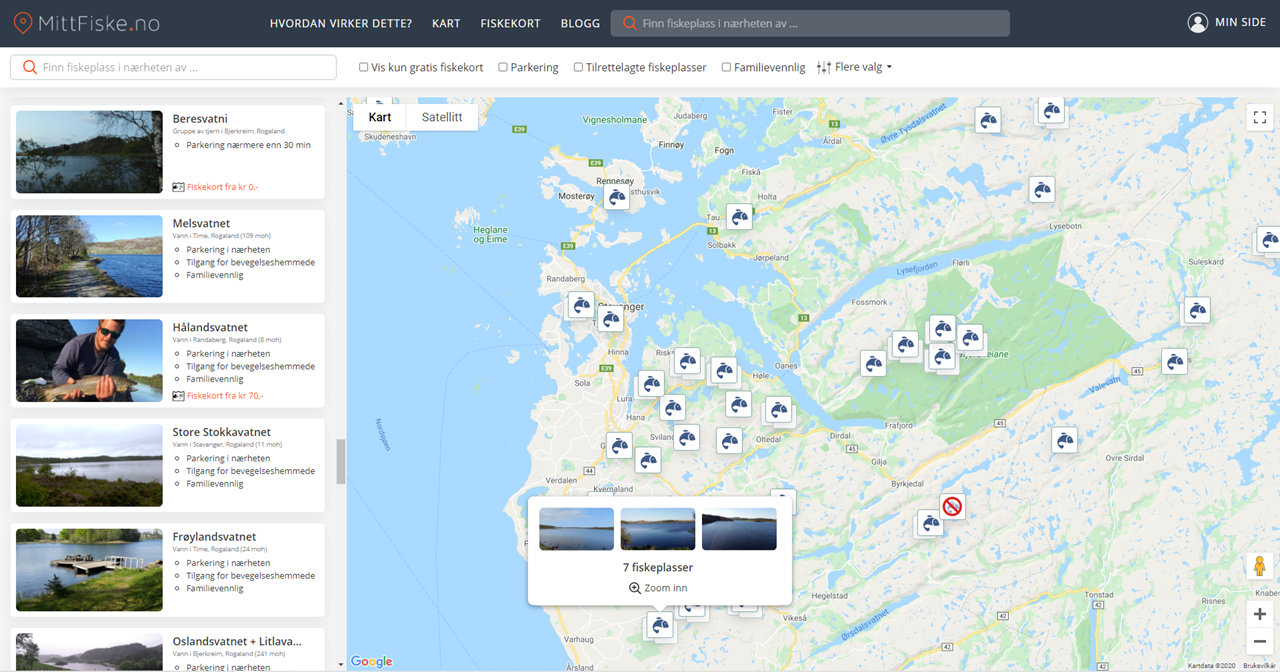Click the first photo in the map popup
The width and height of the screenshot is (1280, 672).
pyautogui.click(x=577, y=529)
